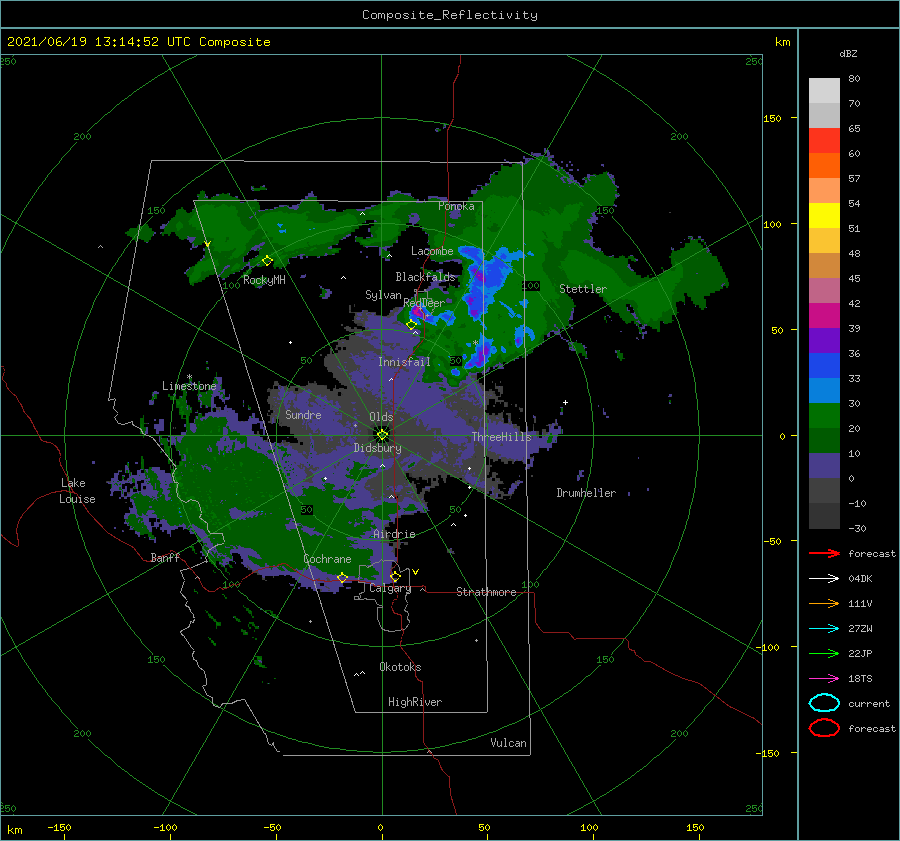This screenshot has height=841, width=900.
Task: Click the HighRiver town label
Action: coord(415,702)
